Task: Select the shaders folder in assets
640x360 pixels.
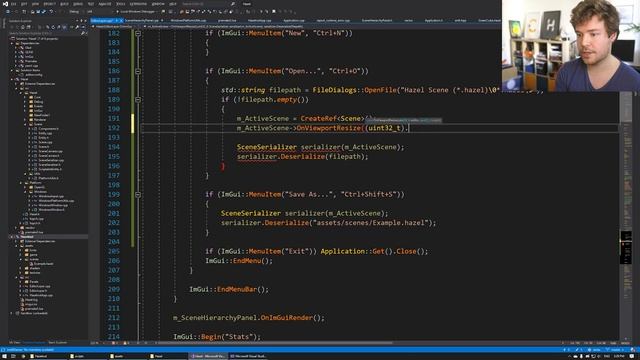Action: (35, 268)
